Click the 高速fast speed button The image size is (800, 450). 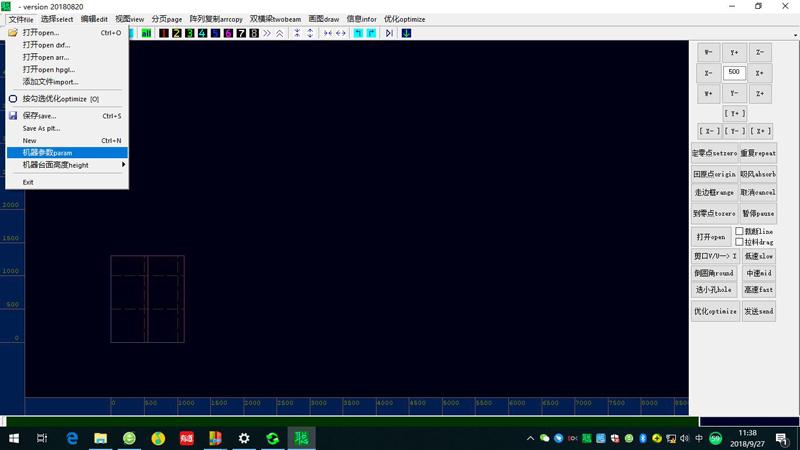(759, 290)
